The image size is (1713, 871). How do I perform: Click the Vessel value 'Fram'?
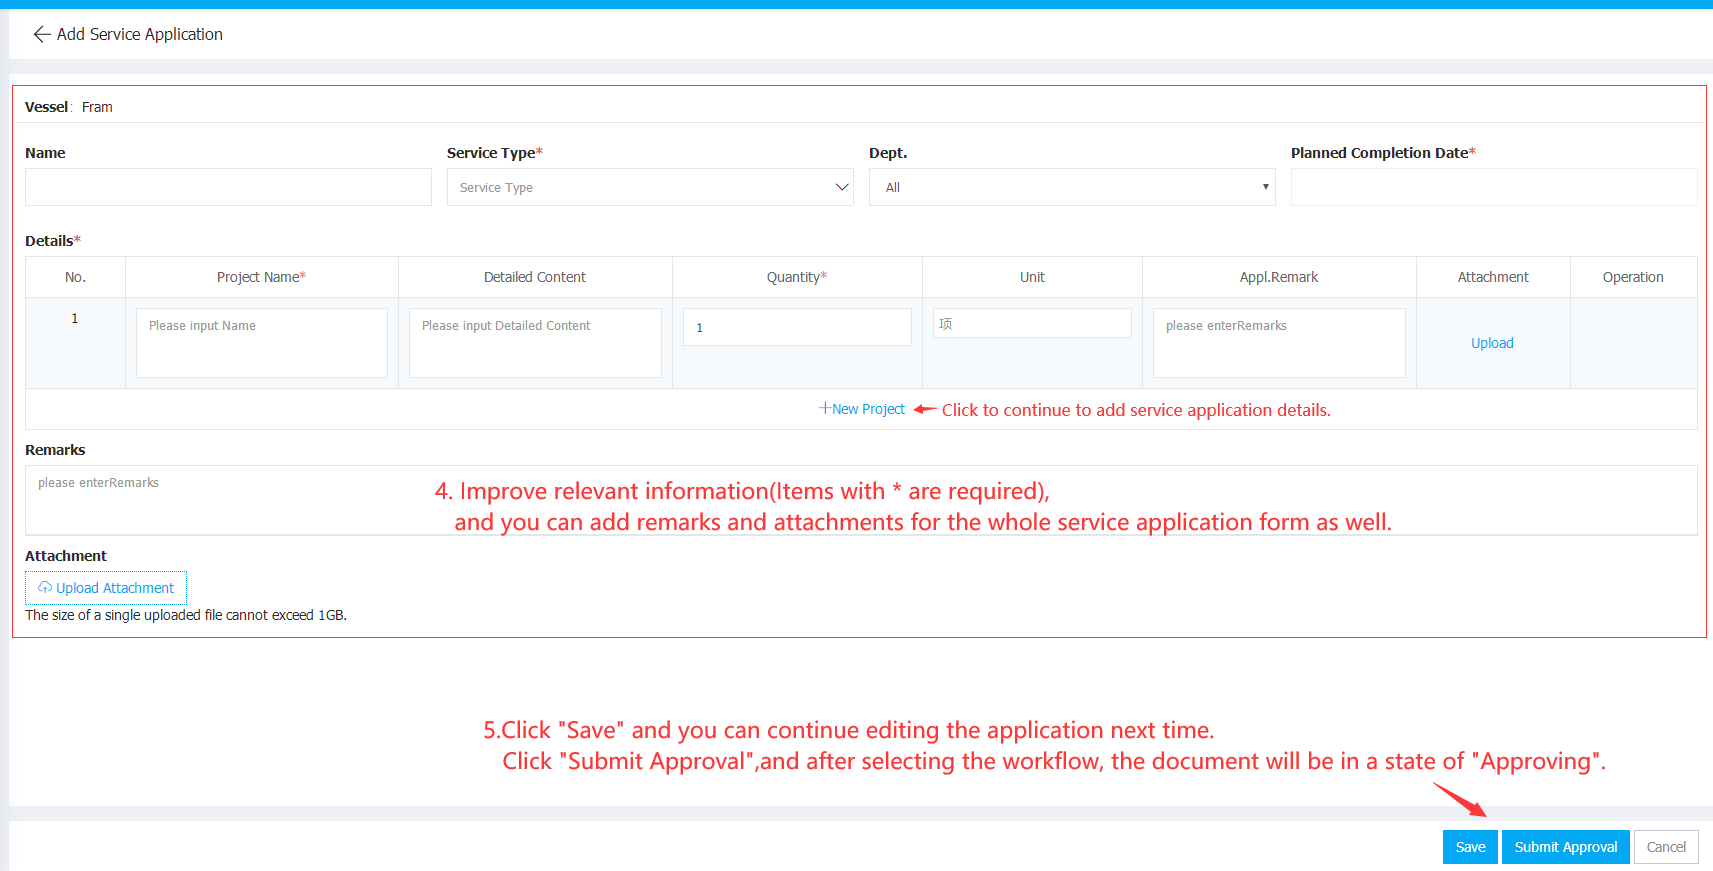97,107
